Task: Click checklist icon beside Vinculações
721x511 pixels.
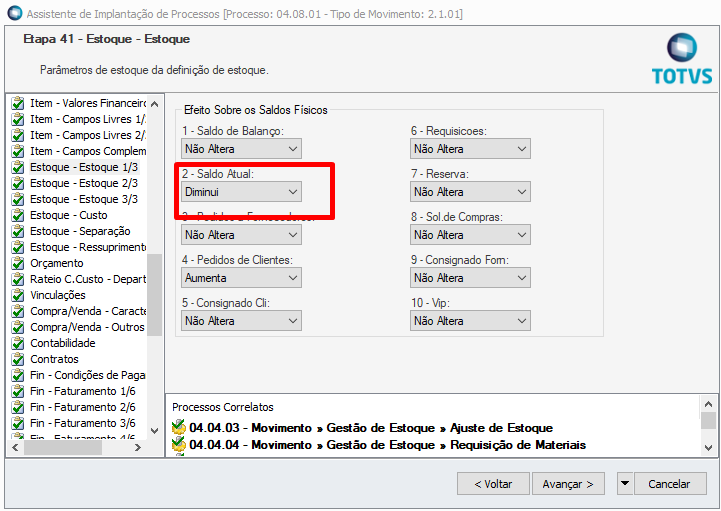Action: [17, 295]
